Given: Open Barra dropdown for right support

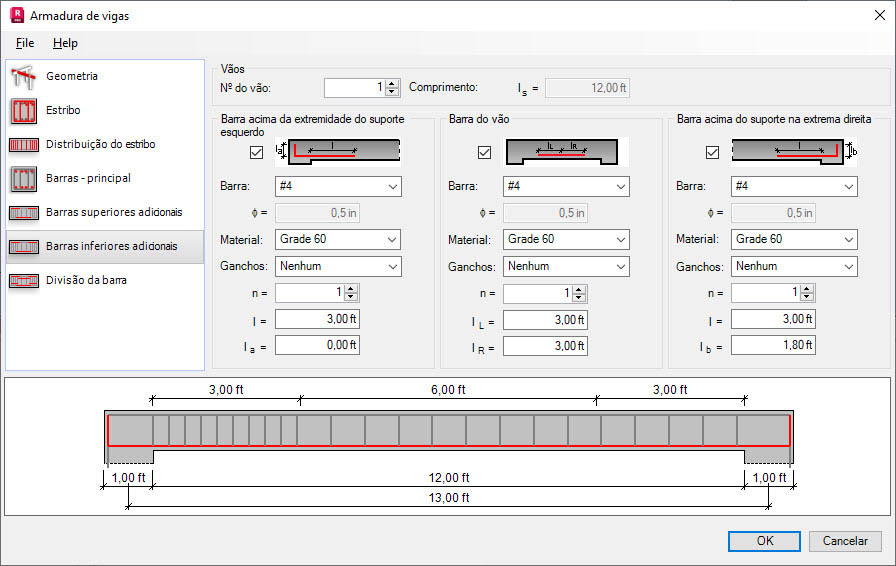Looking at the screenshot, I should point(794,186).
